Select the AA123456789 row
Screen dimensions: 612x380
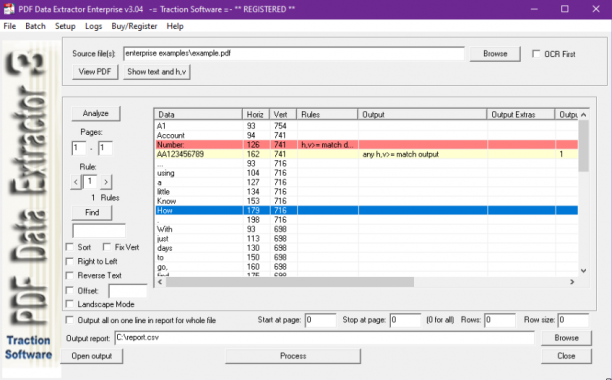(366, 154)
